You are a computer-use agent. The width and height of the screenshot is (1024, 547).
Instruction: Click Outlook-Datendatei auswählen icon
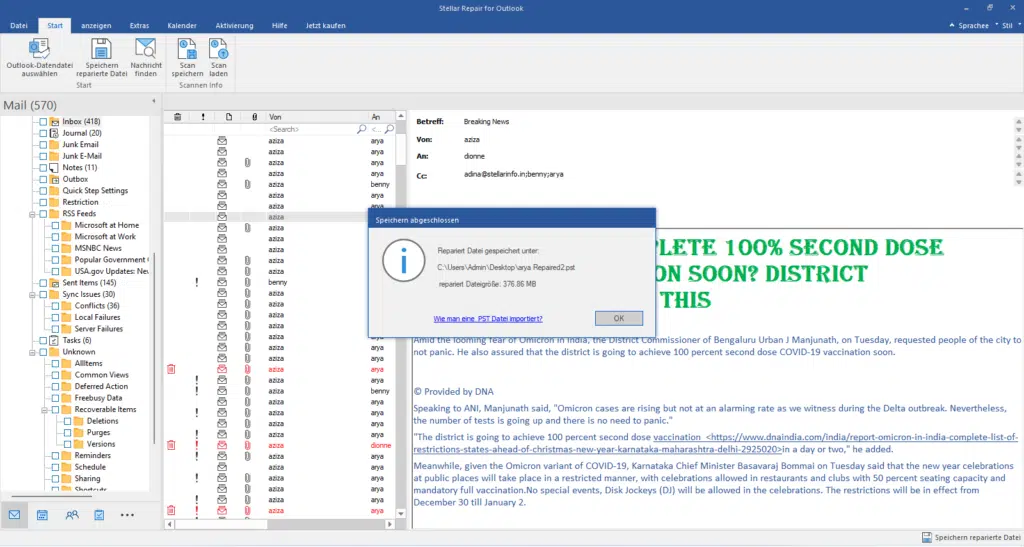[x=39, y=48]
